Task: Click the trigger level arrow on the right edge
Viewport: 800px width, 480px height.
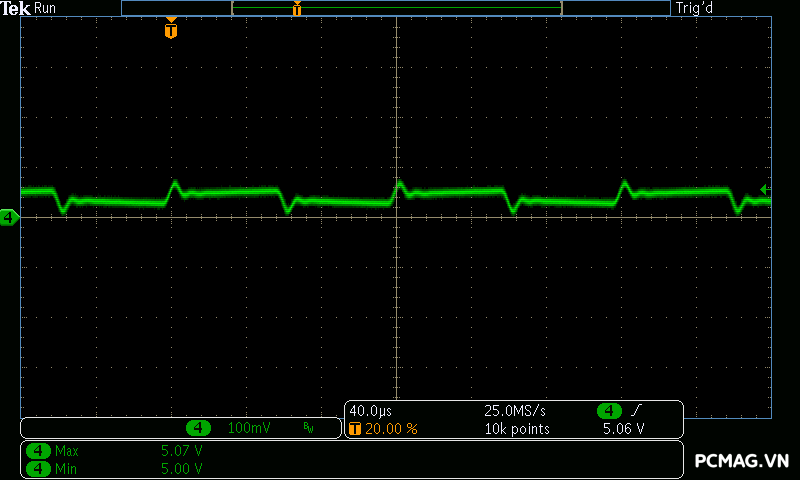Action: pos(764,189)
